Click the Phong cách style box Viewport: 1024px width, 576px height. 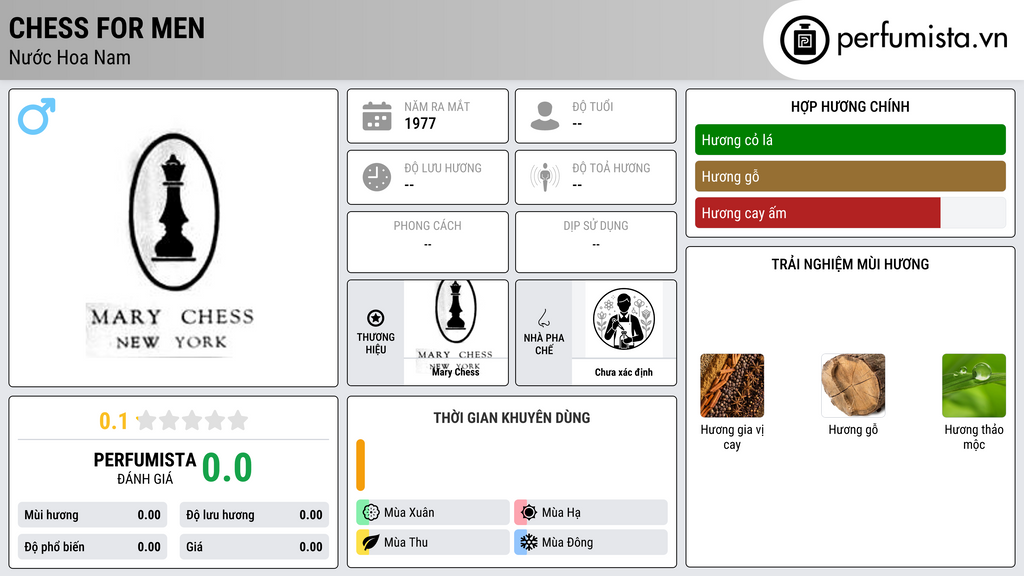[428, 242]
